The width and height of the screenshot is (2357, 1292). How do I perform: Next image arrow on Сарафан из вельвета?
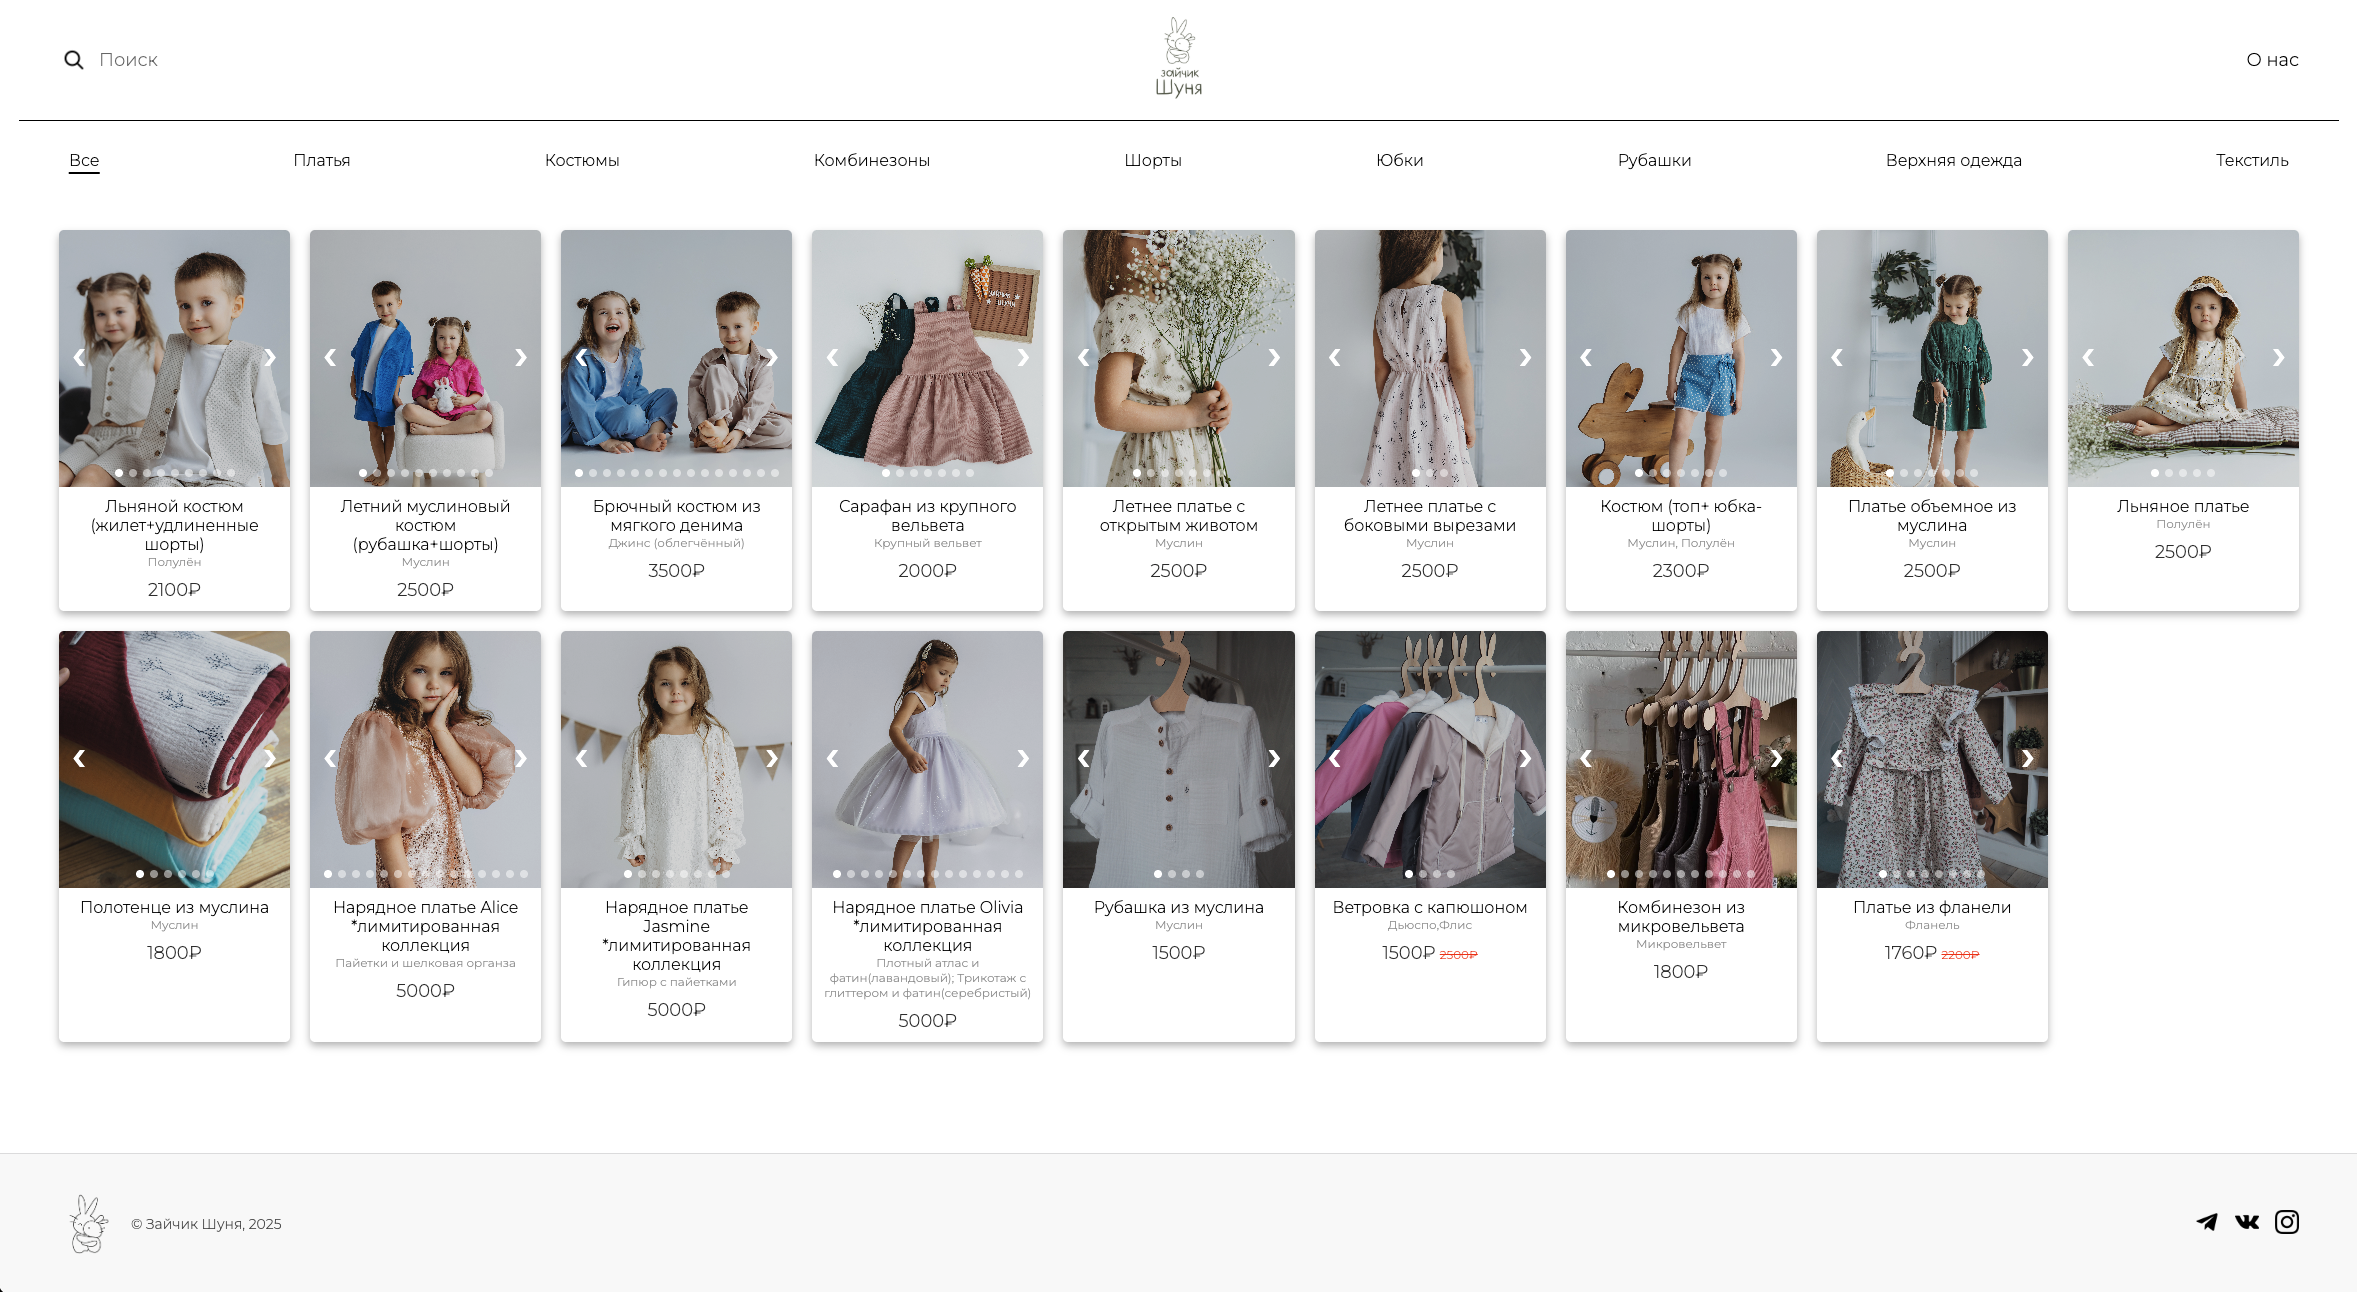[x=1023, y=357]
